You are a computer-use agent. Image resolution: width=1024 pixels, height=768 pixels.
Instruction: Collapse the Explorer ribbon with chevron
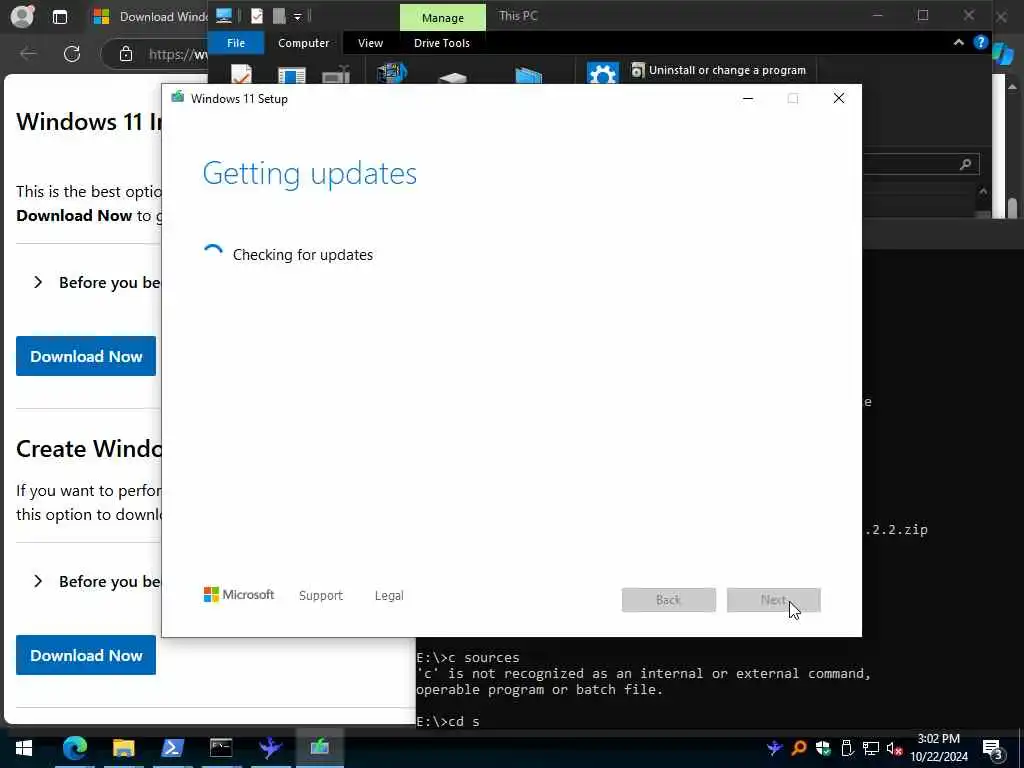959,42
